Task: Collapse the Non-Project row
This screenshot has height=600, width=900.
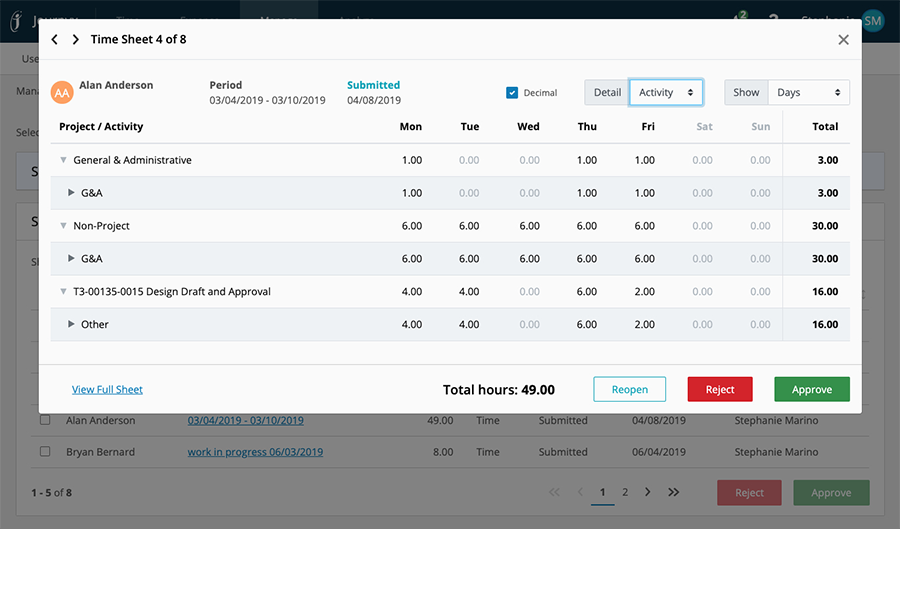Action: (x=64, y=226)
